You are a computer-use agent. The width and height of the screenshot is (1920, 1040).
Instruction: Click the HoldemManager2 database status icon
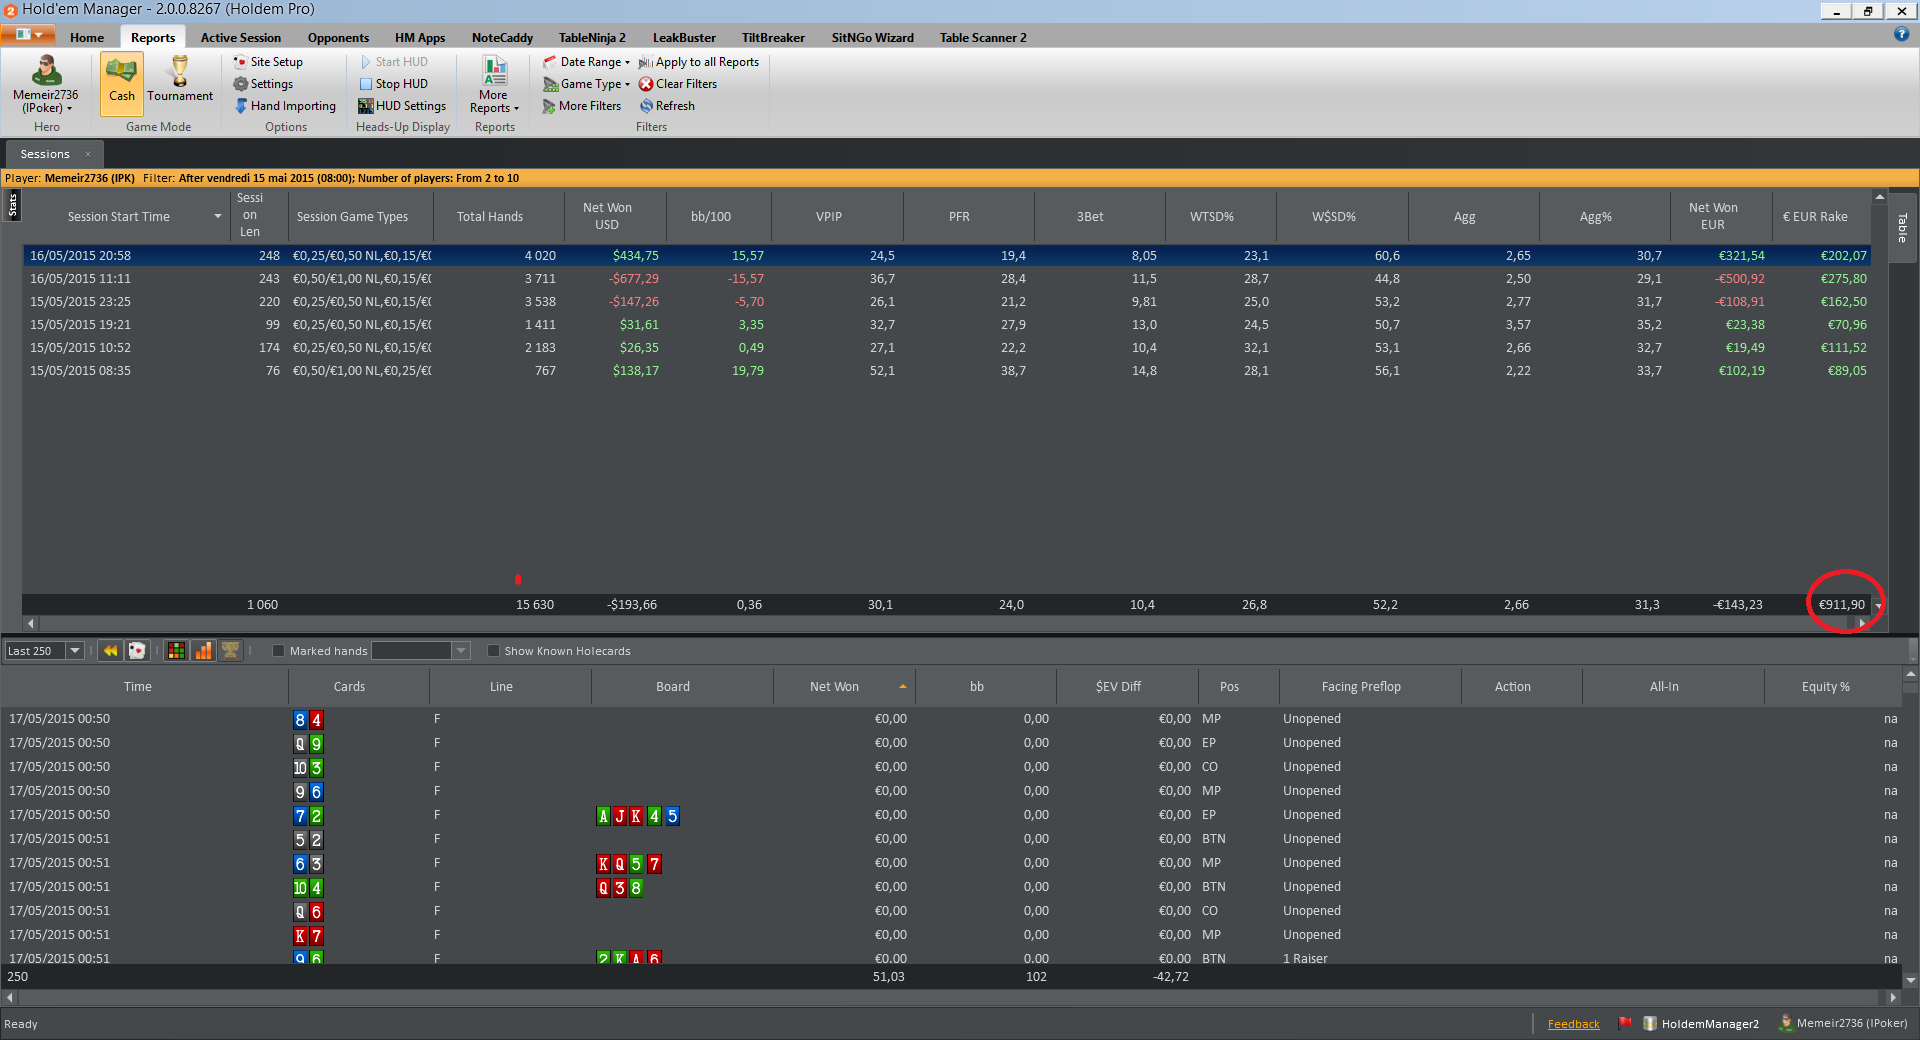coord(1701,1023)
